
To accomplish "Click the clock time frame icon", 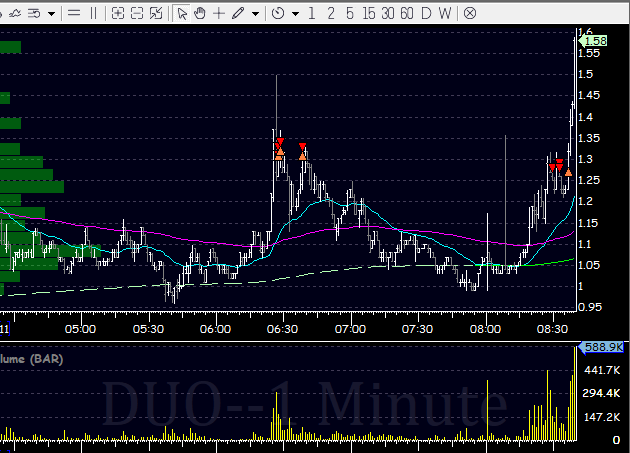I will tap(278, 13).
